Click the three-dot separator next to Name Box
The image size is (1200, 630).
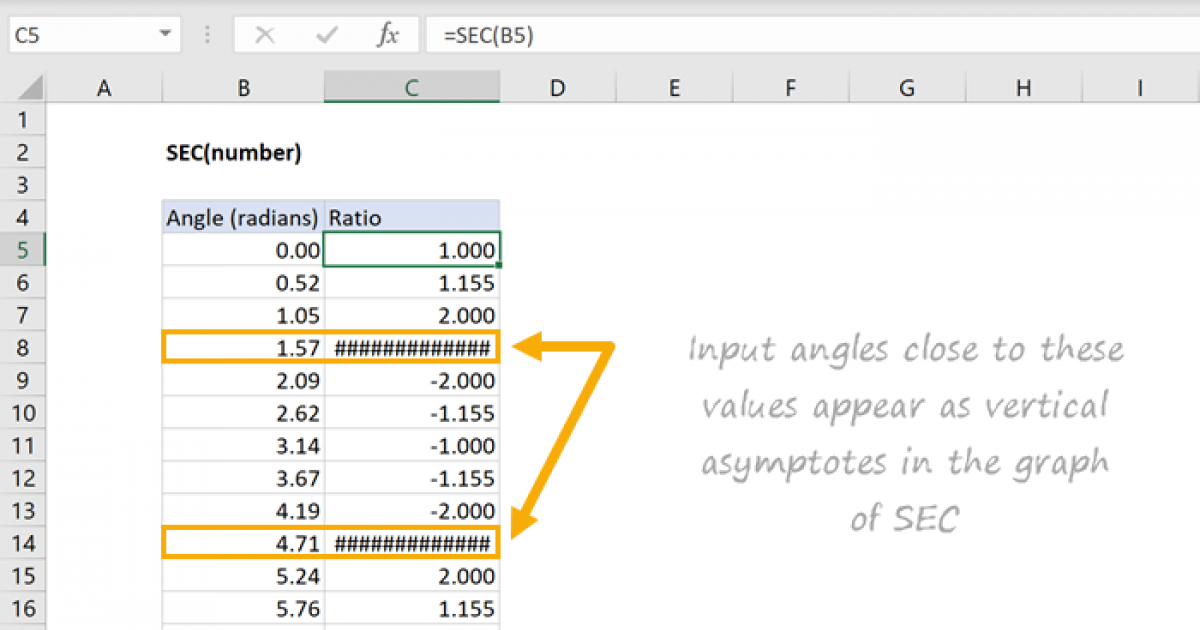point(207,34)
